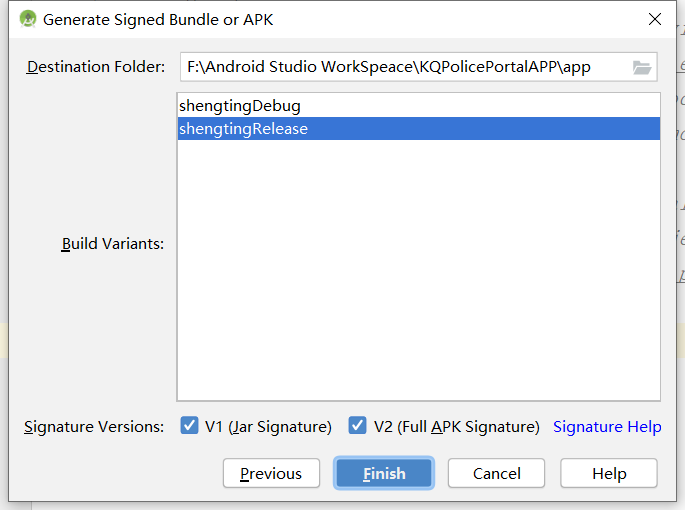Image resolution: width=685 pixels, height=510 pixels.
Task: Select shengtingRelease build variant
Action: pos(419,128)
